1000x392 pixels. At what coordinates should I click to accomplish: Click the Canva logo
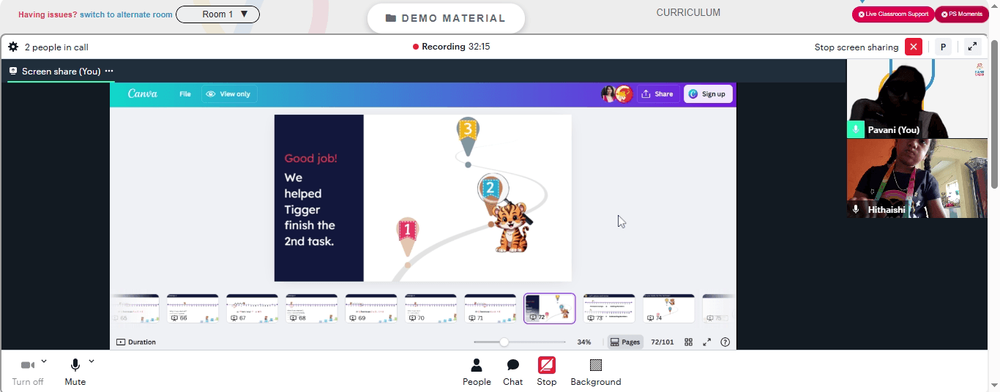pos(142,94)
